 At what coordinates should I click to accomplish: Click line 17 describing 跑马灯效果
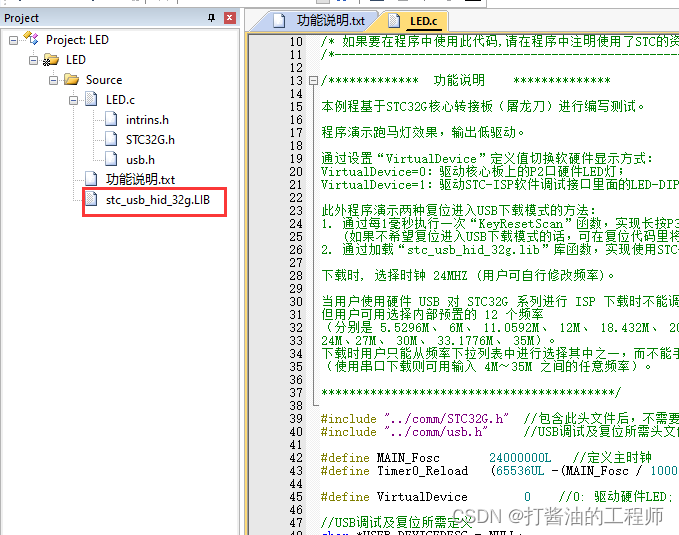pos(423,133)
